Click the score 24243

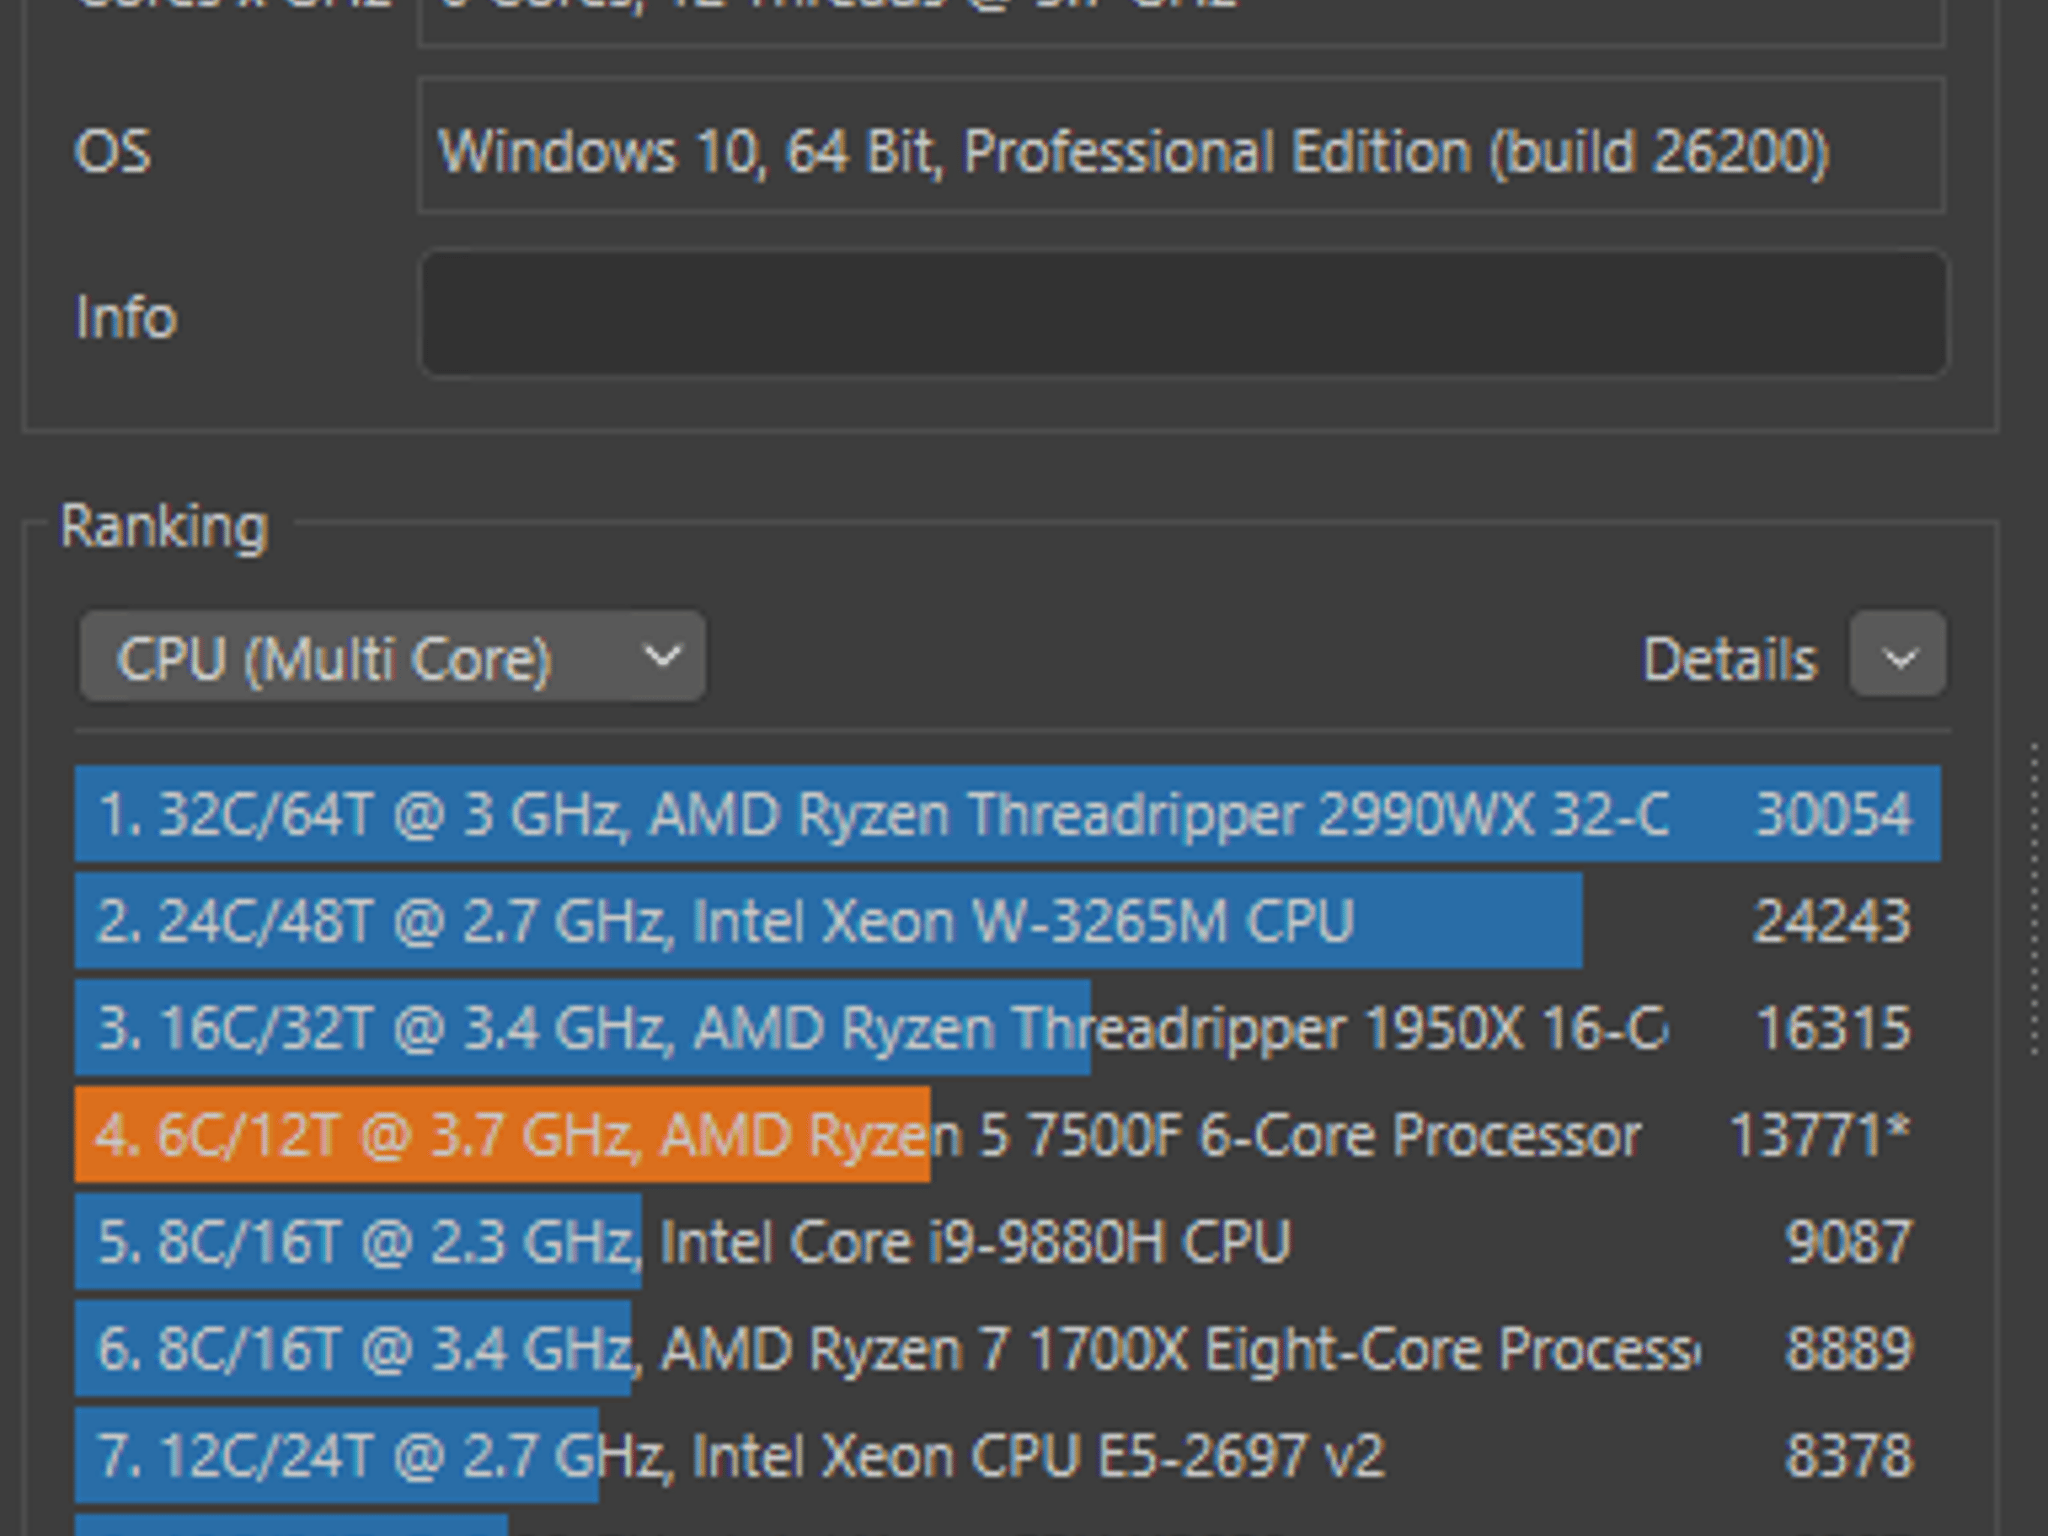coord(1832,920)
